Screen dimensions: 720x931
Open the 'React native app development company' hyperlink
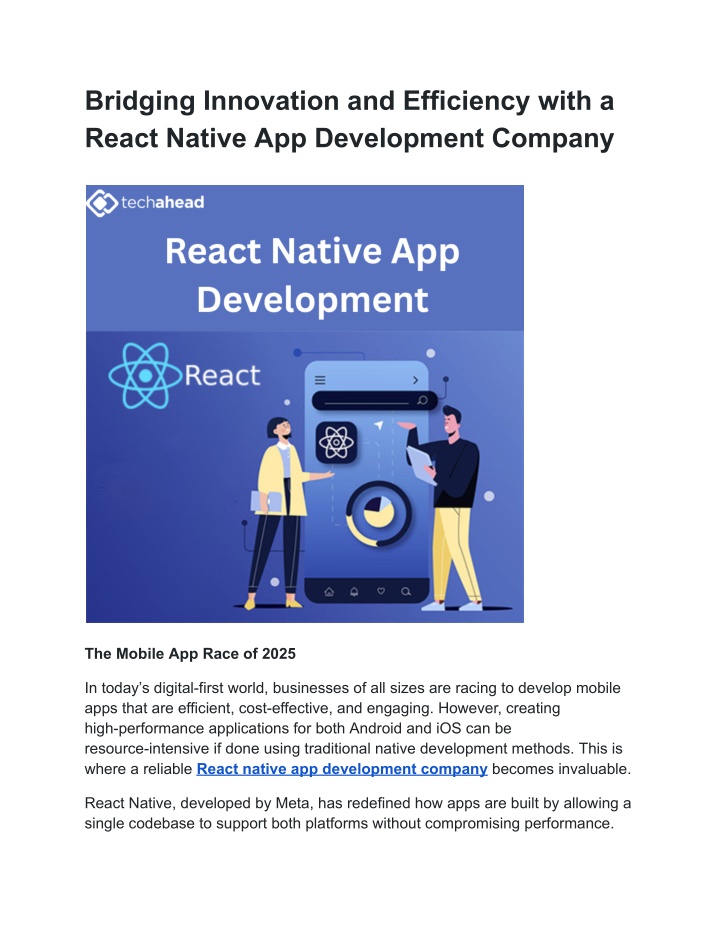click(x=342, y=769)
